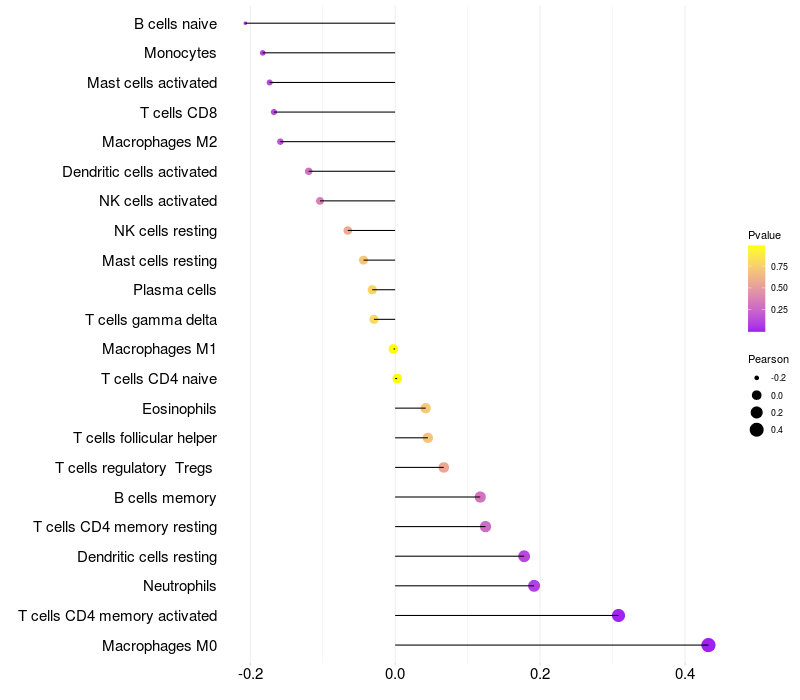Click the Pearson 0.2 legend circle
800x700 pixels.
(x=757, y=412)
